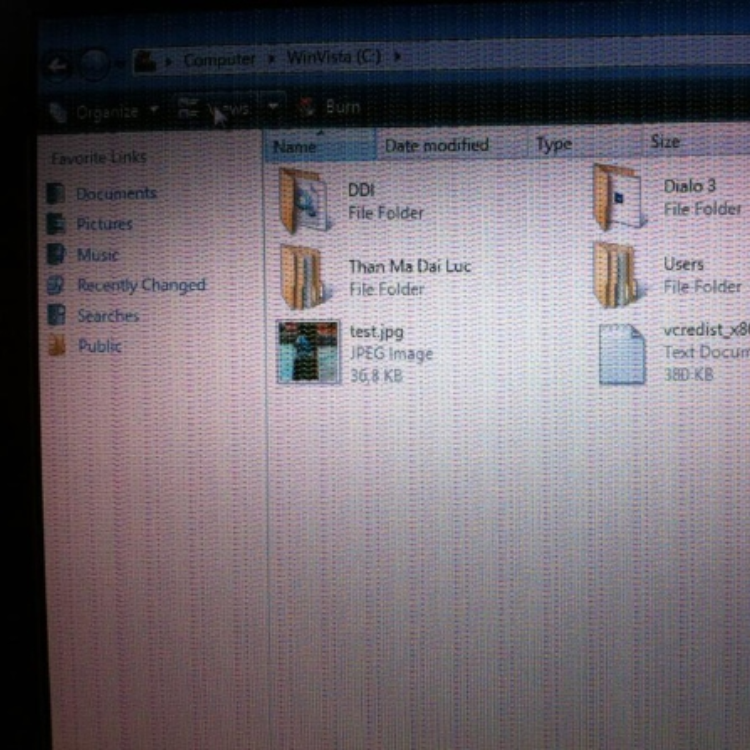Screen dimensions: 750x750
Task: Open the Than Ma Dai Luc folder icon
Action: point(305,276)
